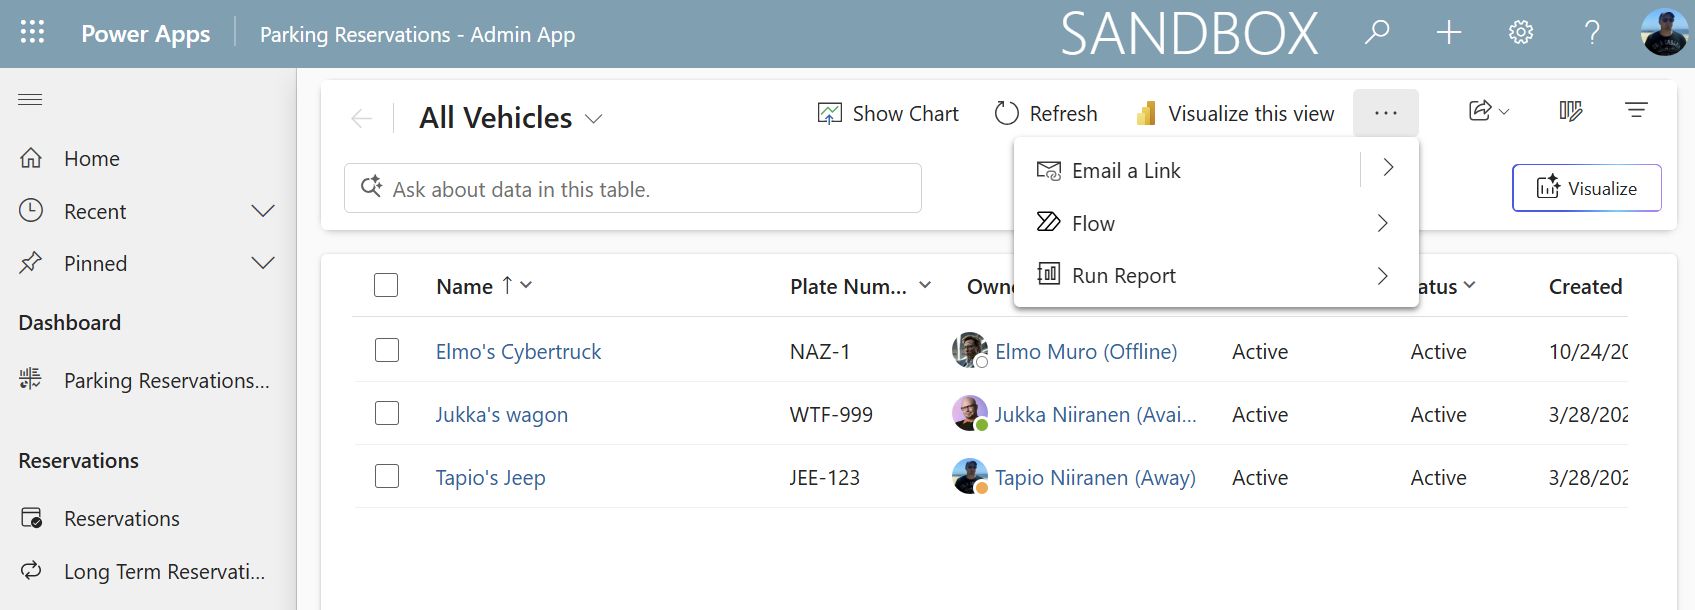This screenshot has height=610, width=1695.
Task: Open owner Jukka Niiranen link
Action: 1095,414
